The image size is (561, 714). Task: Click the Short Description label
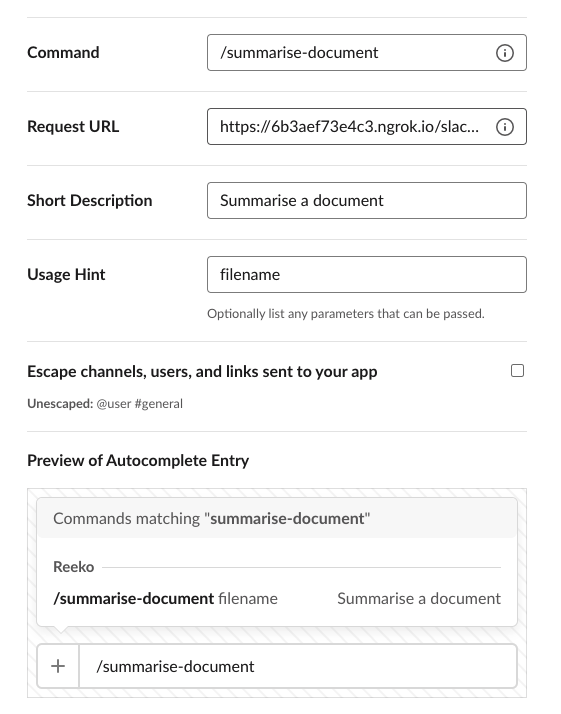[90, 200]
